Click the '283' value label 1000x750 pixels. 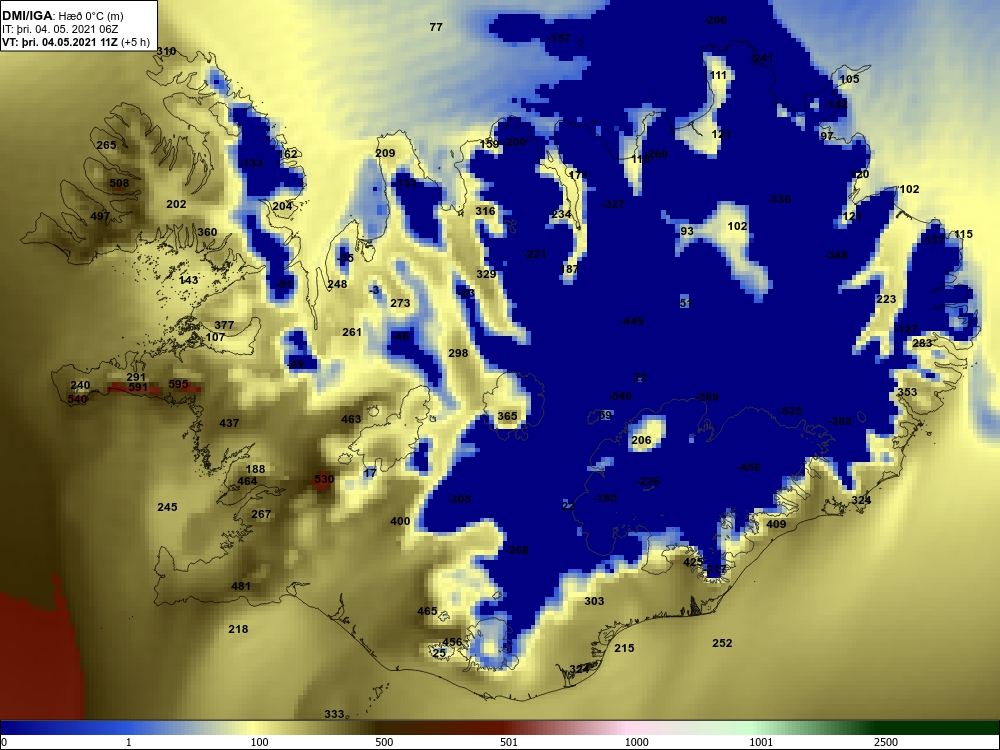922,343
